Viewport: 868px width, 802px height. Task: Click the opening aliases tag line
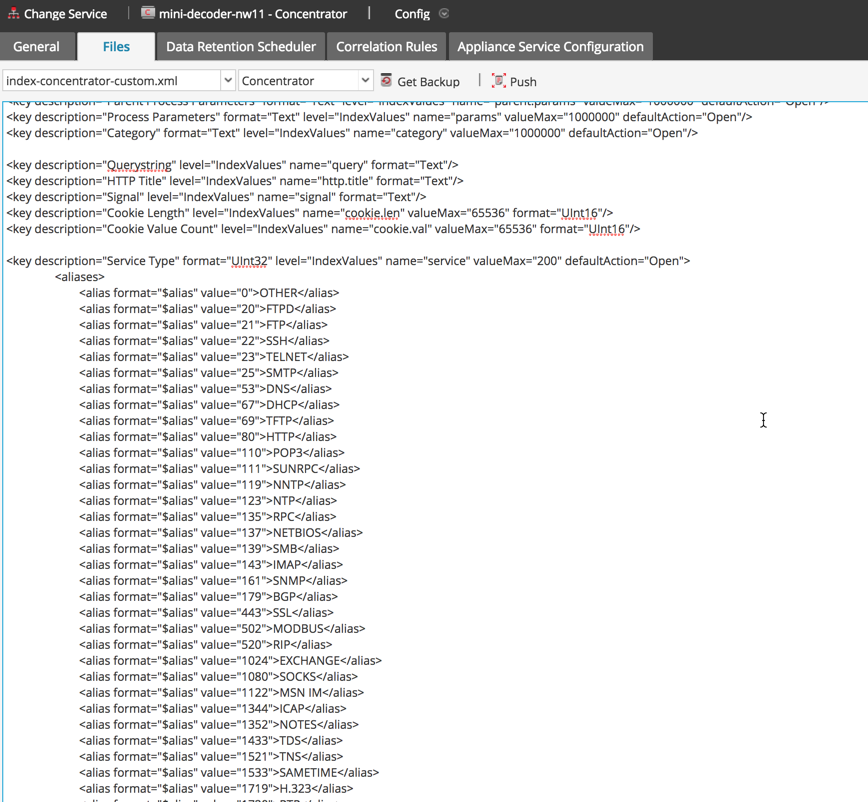80,277
